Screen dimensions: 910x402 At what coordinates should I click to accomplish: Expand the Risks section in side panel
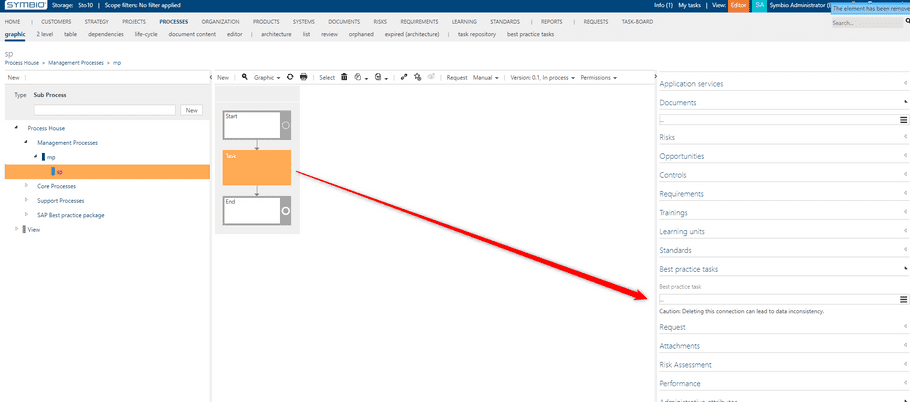tap(783, 137)
